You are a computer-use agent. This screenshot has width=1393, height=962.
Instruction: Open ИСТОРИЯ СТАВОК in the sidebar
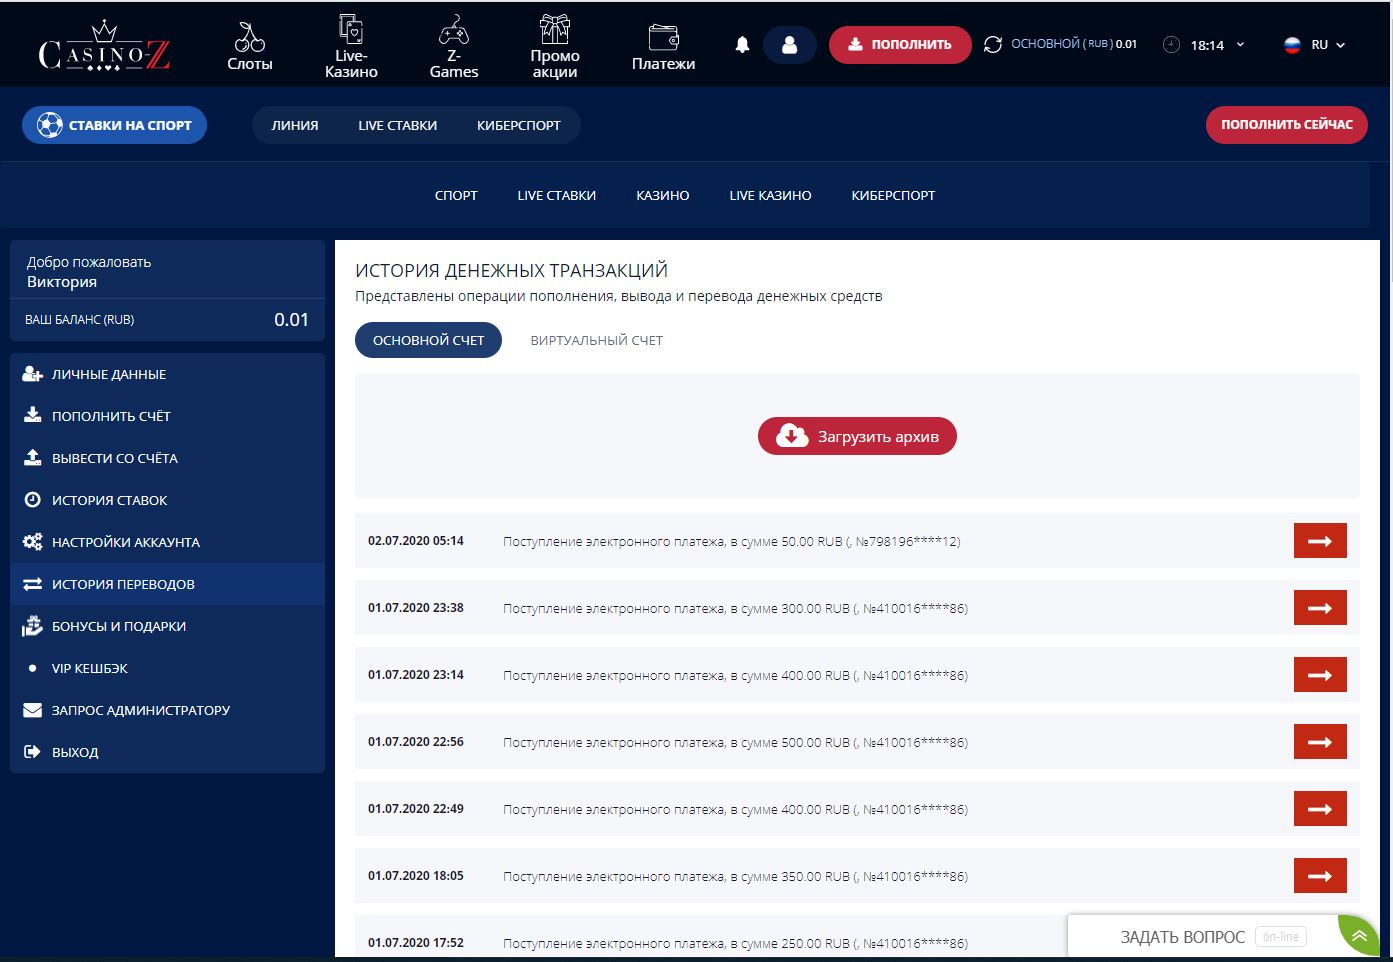(109, 500)
